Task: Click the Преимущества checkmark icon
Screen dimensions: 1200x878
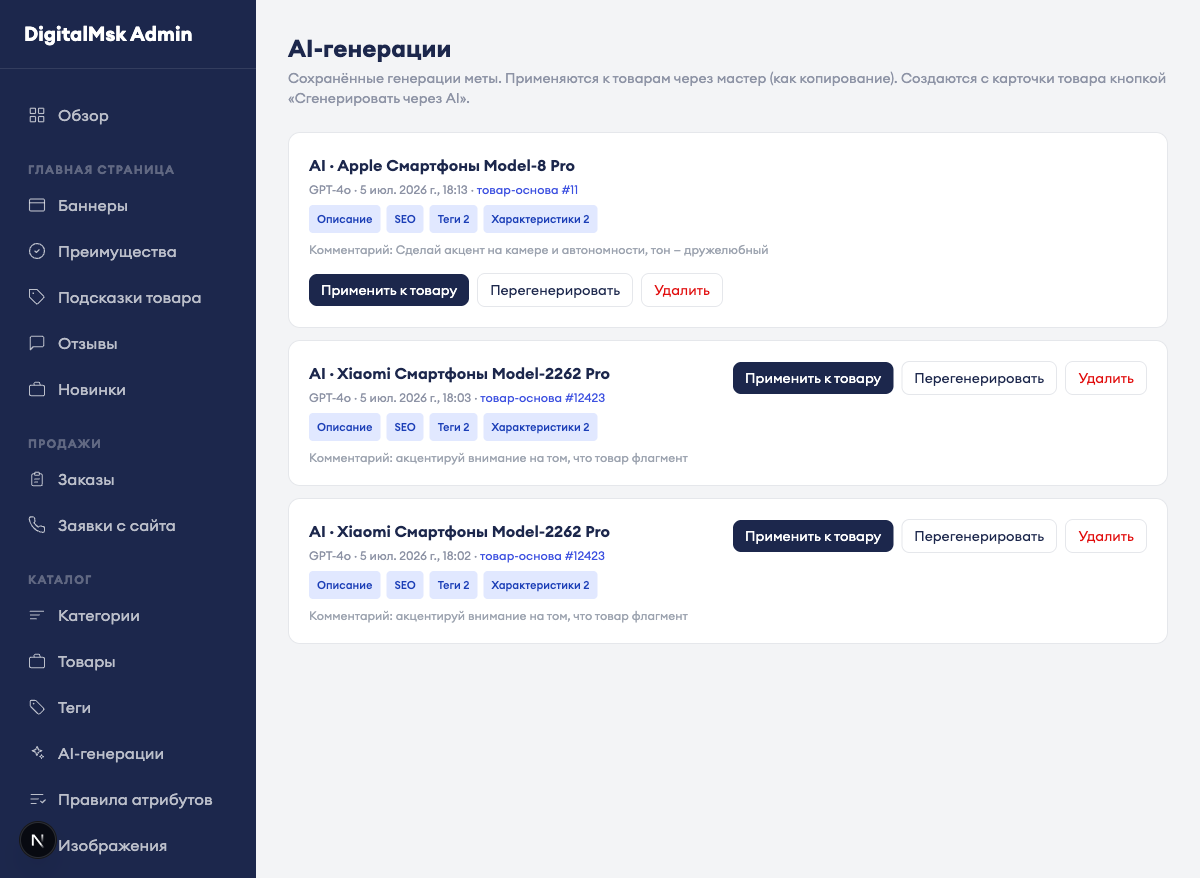Action: click(x=37, y=251)
